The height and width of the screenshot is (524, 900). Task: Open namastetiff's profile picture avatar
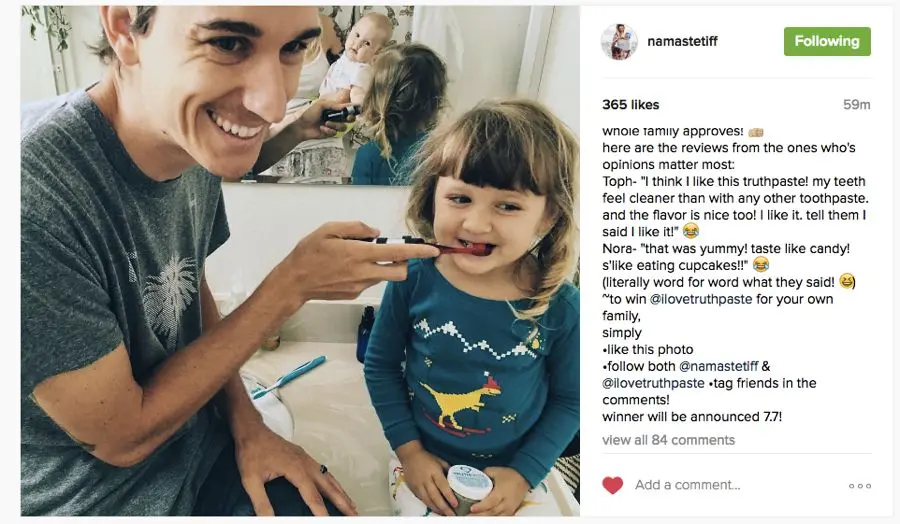[619, 41]
